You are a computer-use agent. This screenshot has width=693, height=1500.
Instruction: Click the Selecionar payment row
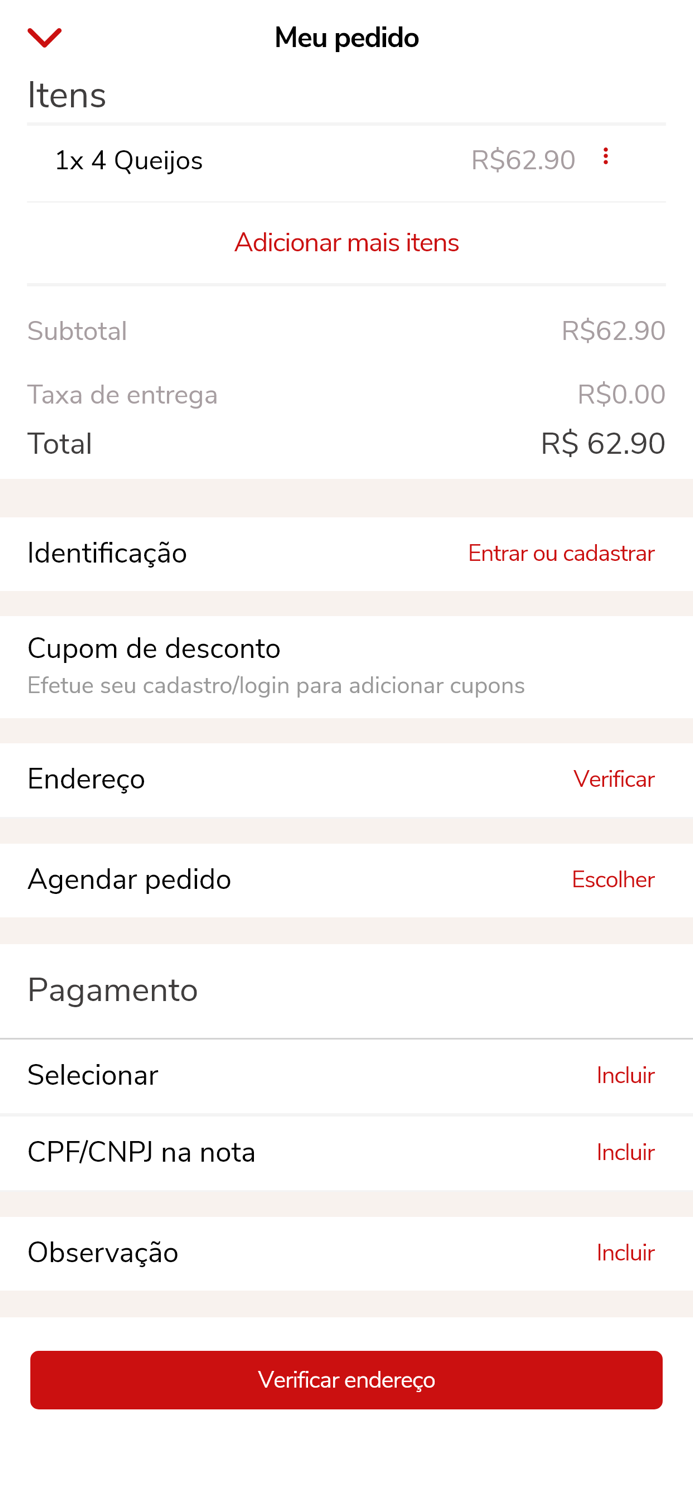93,1076
